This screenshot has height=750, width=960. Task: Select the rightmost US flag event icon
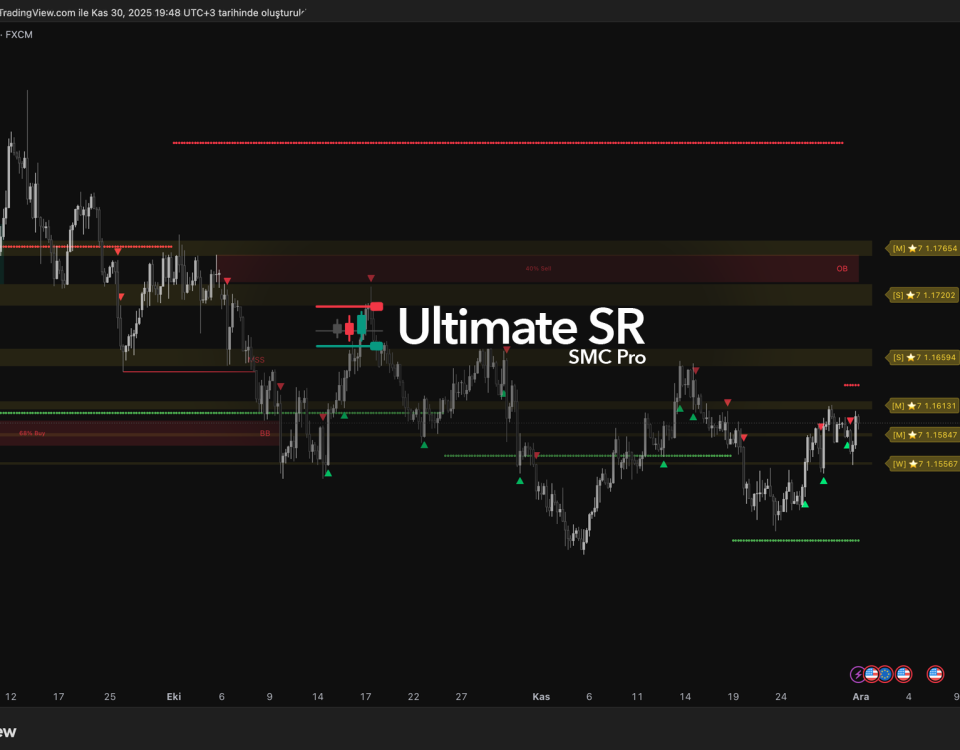pos(935,674)
